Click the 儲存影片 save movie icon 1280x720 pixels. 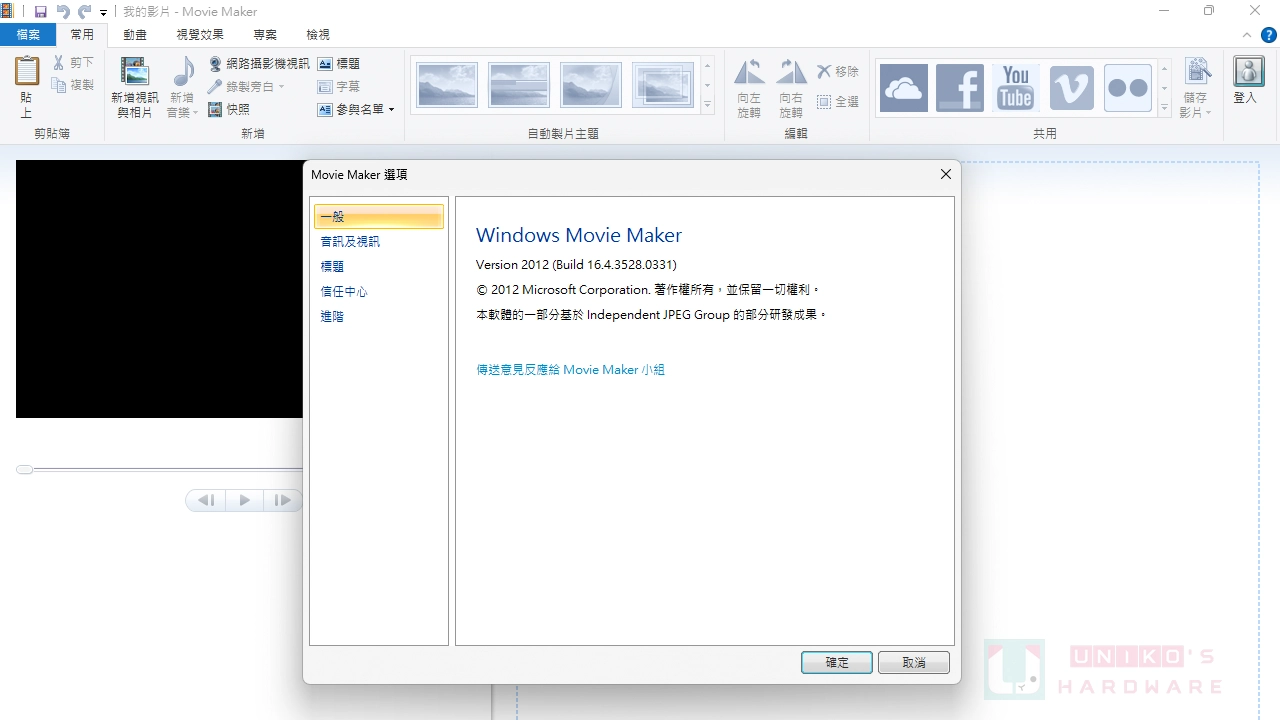1197,72
